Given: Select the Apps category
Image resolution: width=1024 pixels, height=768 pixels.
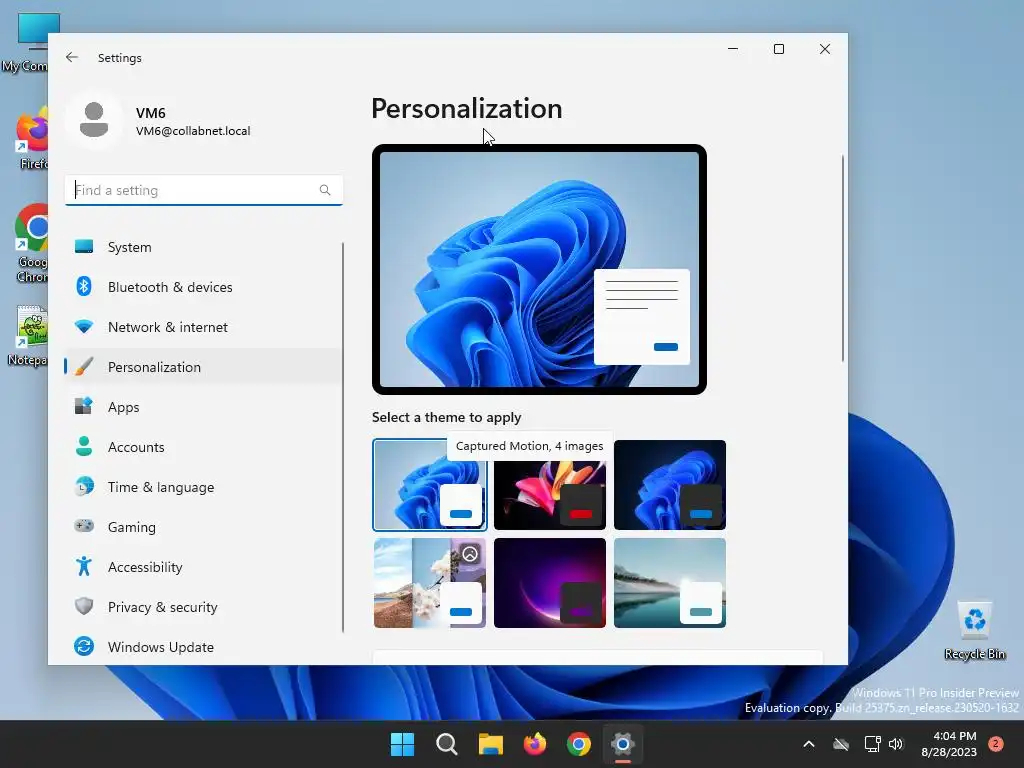Looking at the screenshot, I should pyautogui.click(x=203, y=406).
